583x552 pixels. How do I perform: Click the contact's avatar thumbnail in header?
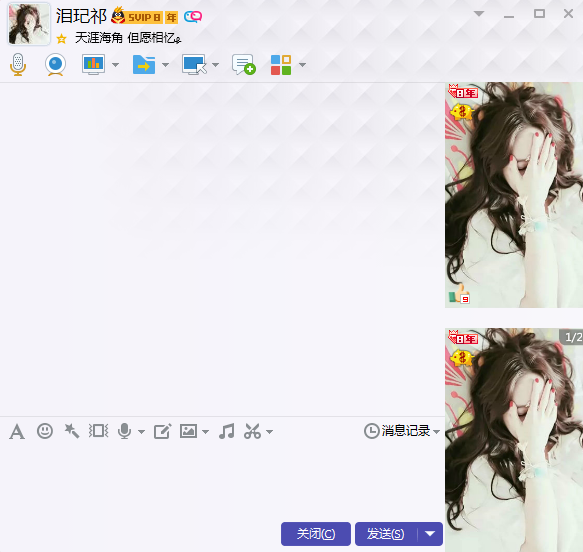(x=29, y=24)
